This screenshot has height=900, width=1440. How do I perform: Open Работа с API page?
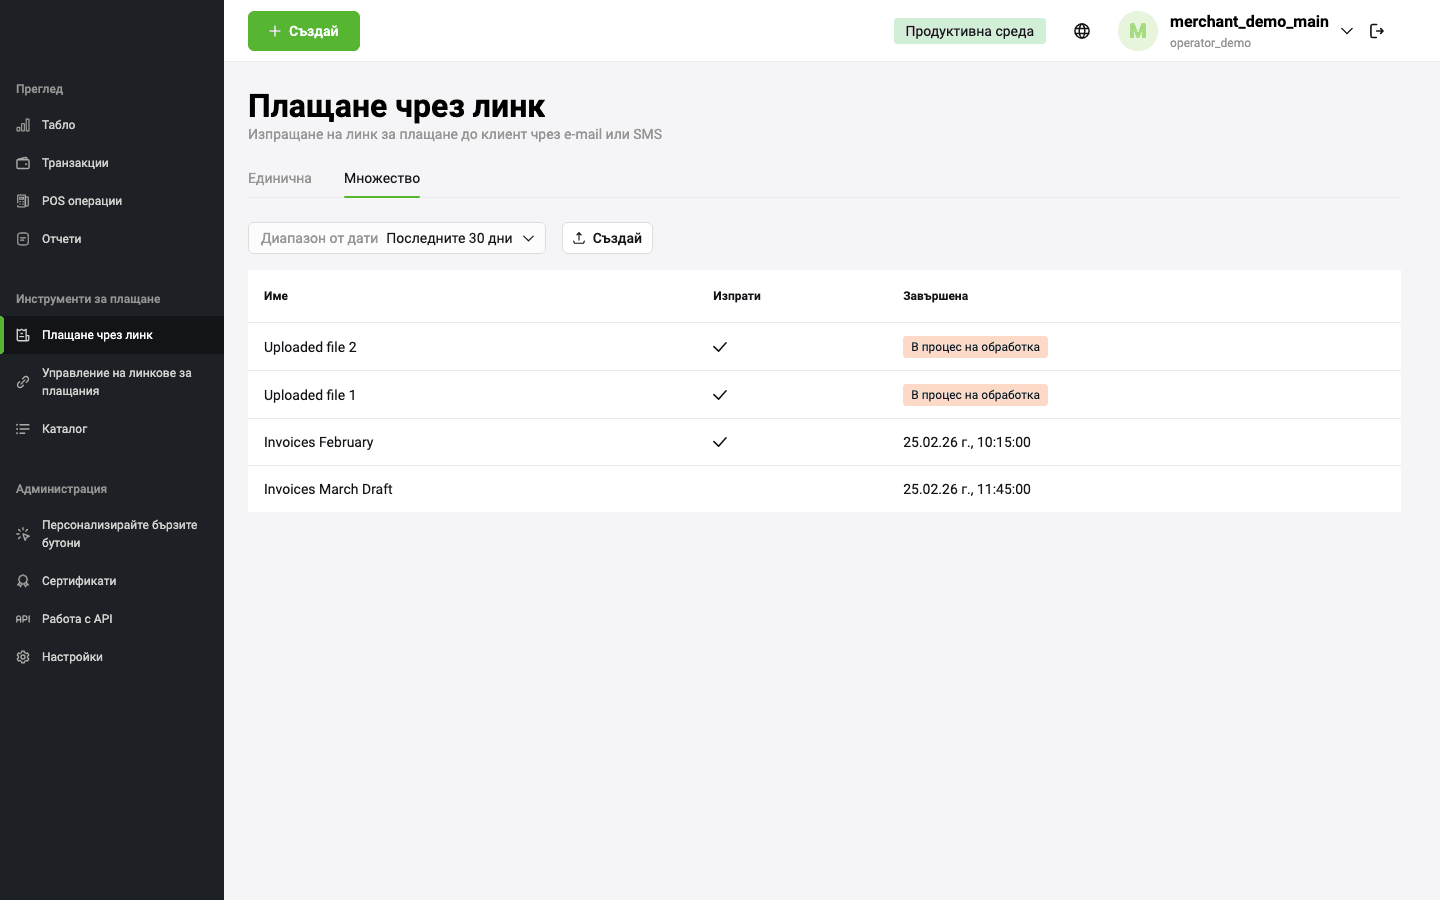click(77, 619)
